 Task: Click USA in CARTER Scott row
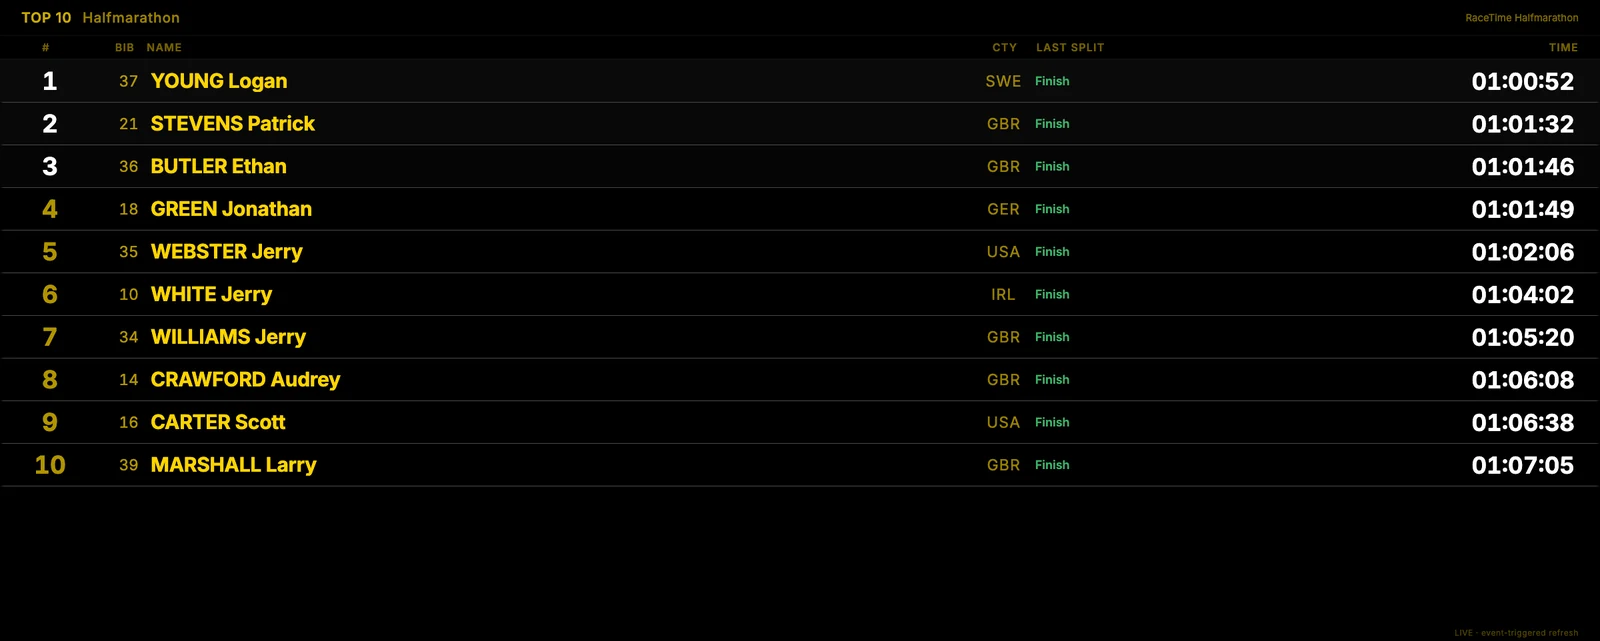pyautogui.click(x=1003, y=423)
